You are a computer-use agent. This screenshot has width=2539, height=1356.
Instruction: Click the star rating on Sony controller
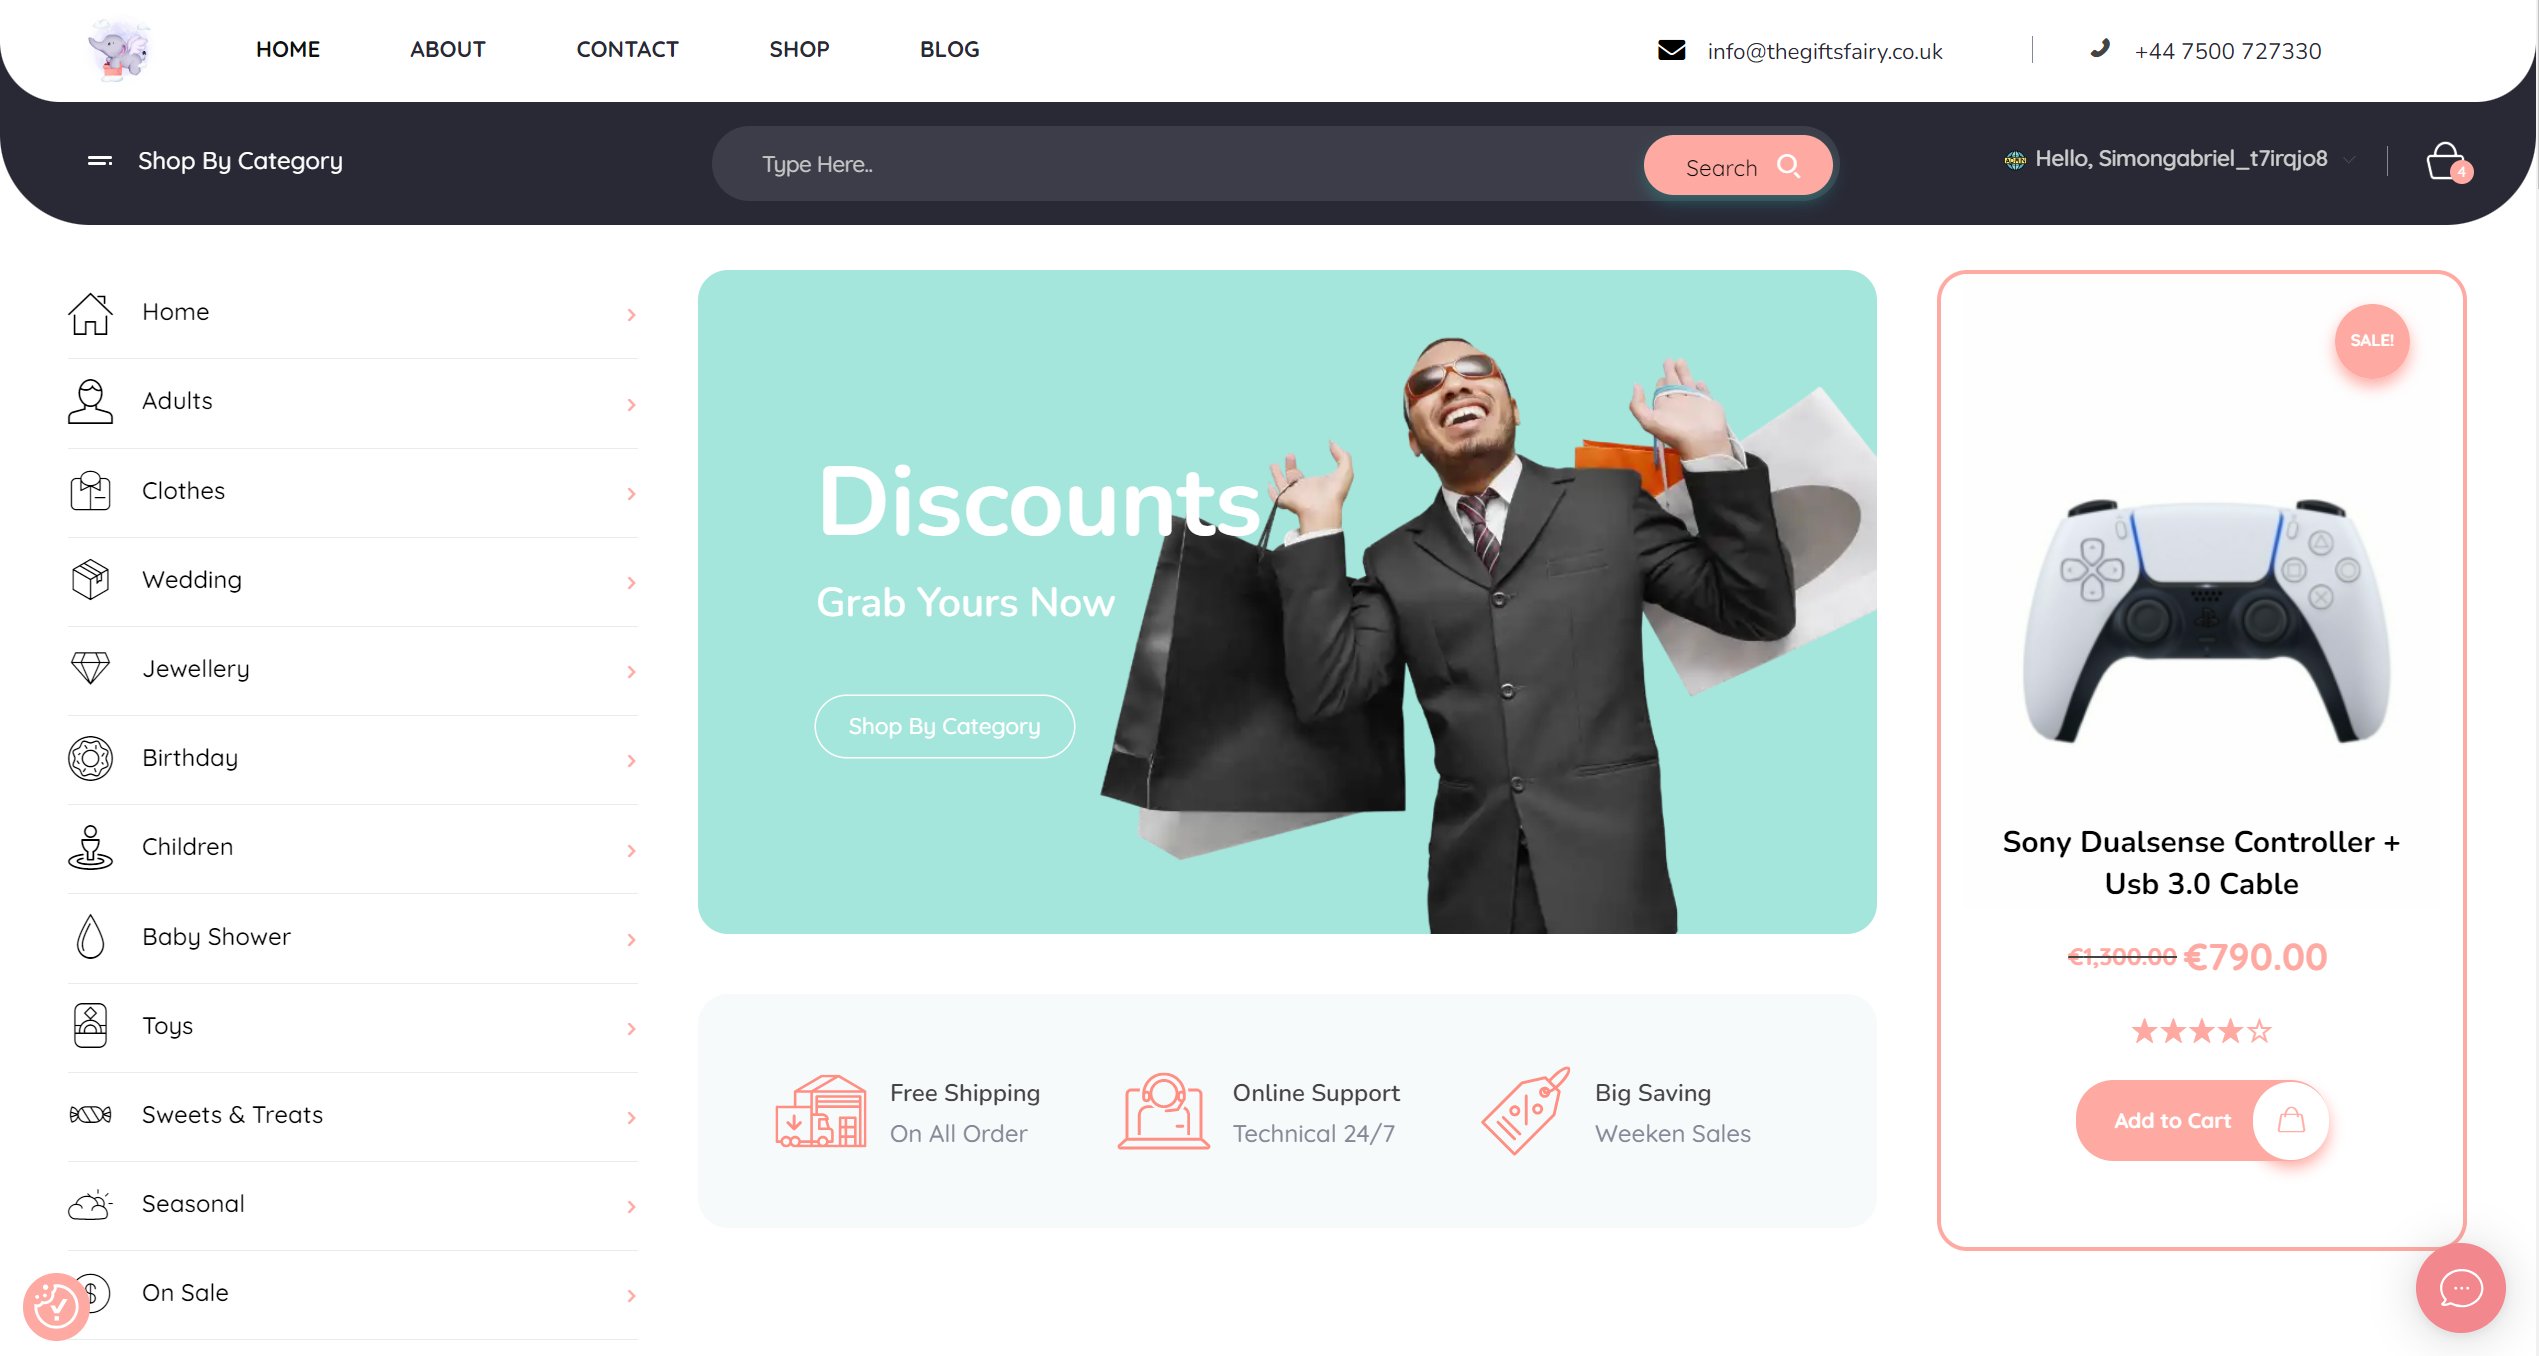pos(2201,1031)
